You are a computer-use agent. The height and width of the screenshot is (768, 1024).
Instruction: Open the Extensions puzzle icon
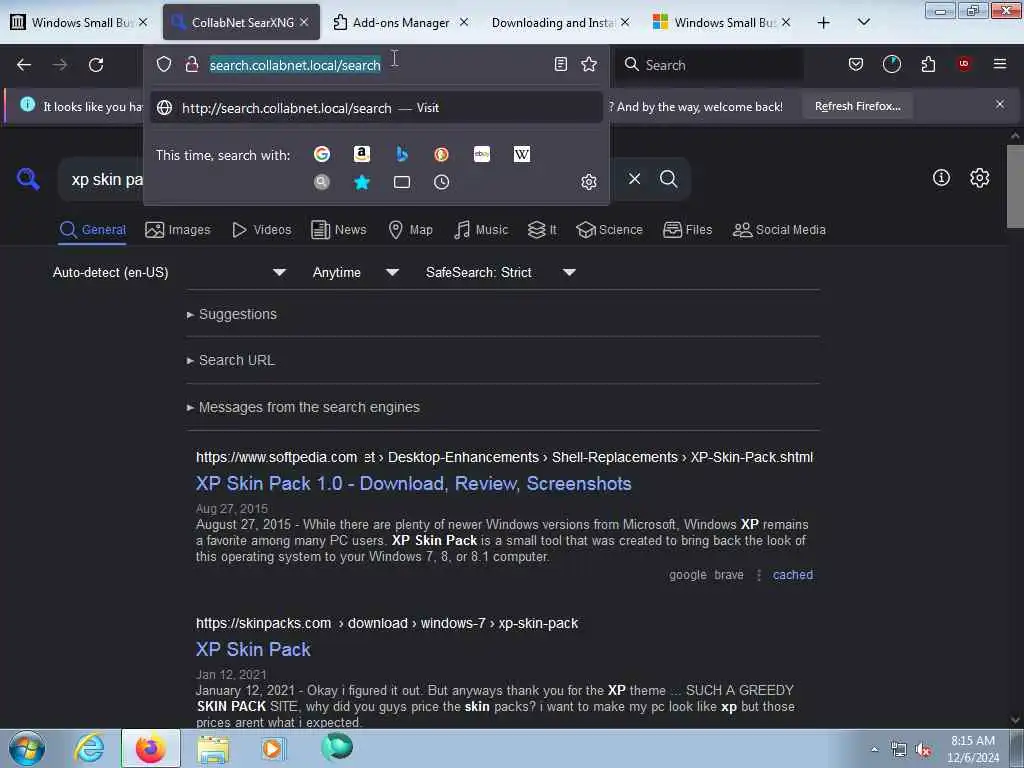pyautogui.click(x=928, y=64)
